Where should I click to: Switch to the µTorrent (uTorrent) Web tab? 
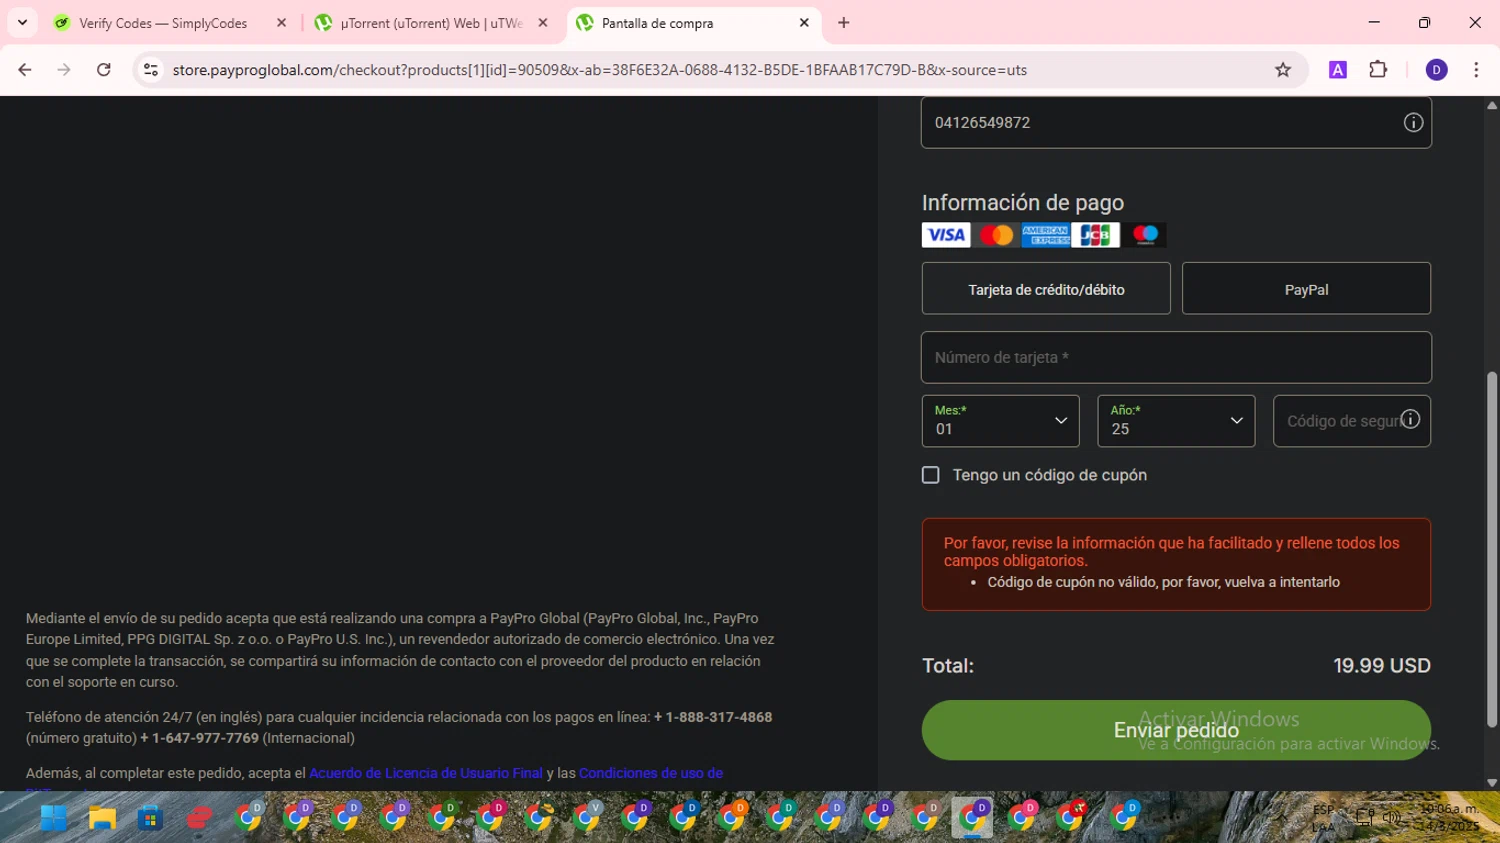(x=431, y=23)
